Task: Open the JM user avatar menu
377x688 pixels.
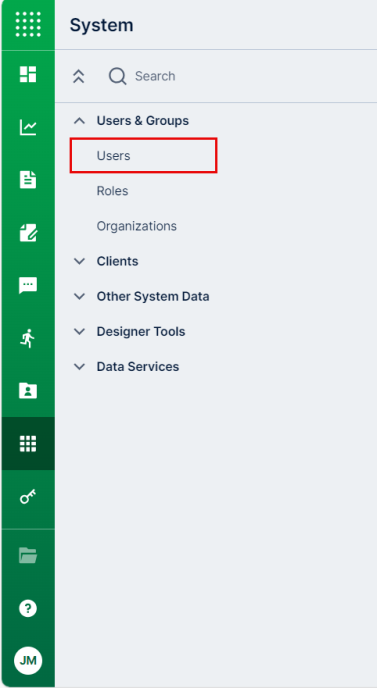Action: [28, 660]
